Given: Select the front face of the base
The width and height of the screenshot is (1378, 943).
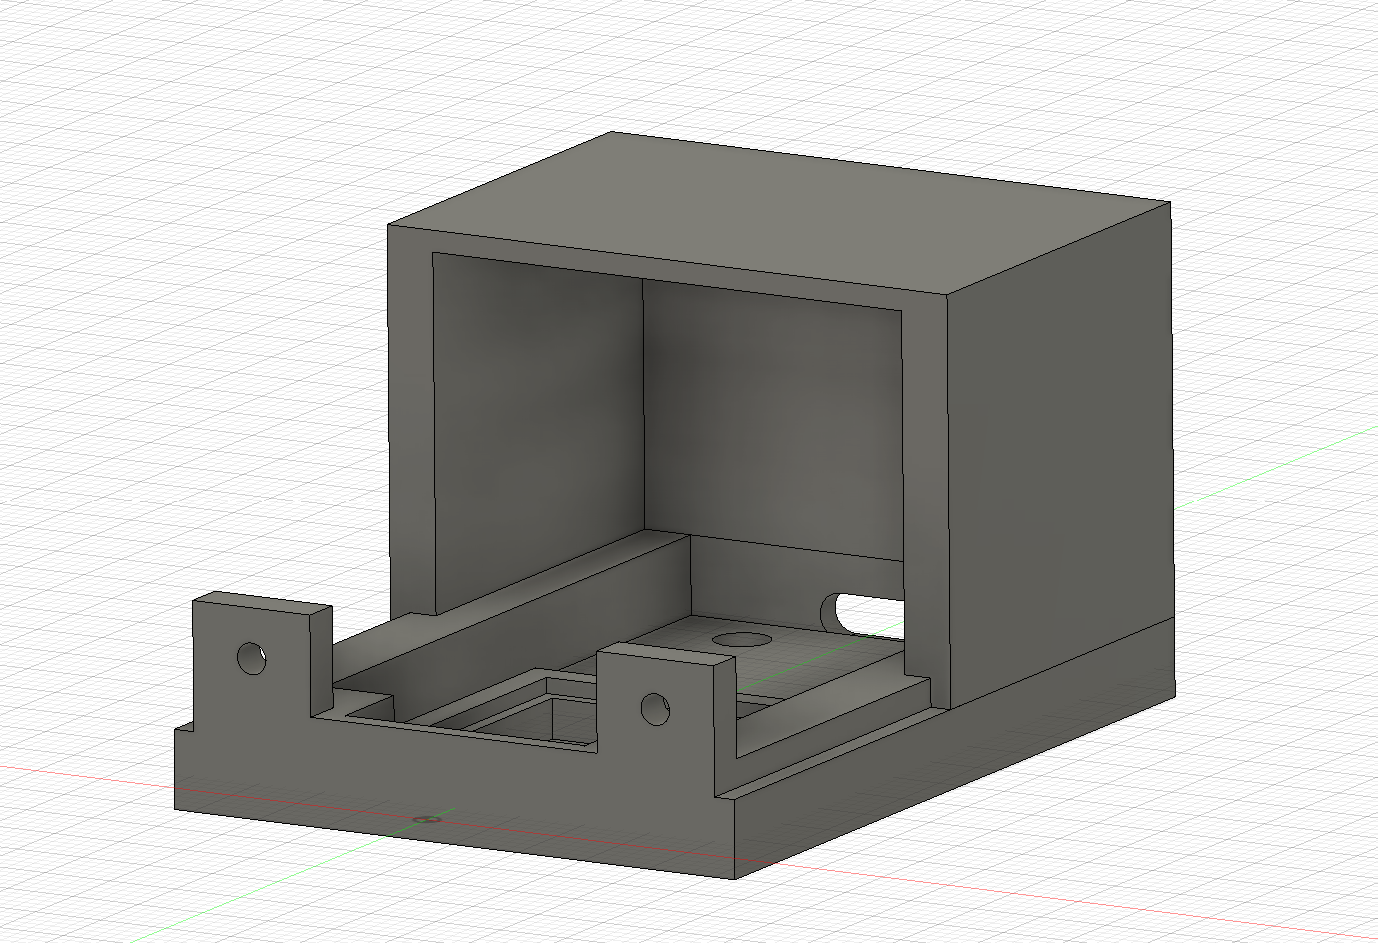Looking at the screenshot, I should pos(455,805).
